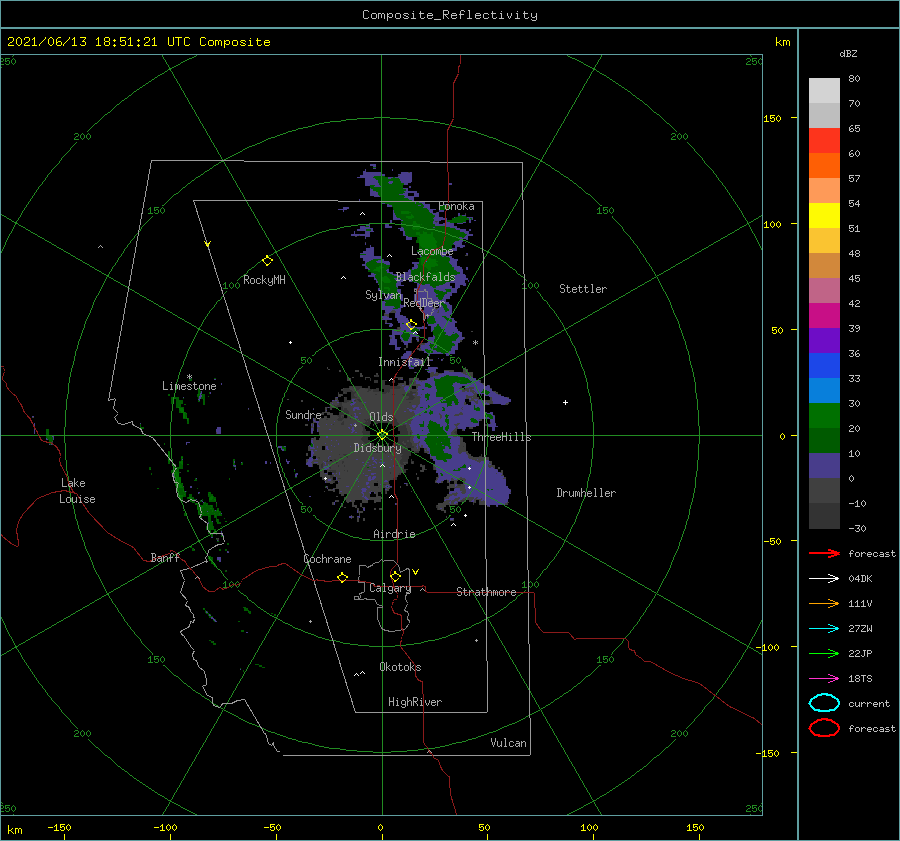Click the Composite_Reflectivity title
Image resolution: width=900 pixels, height=841 pixels.
(x=449, y=15)
